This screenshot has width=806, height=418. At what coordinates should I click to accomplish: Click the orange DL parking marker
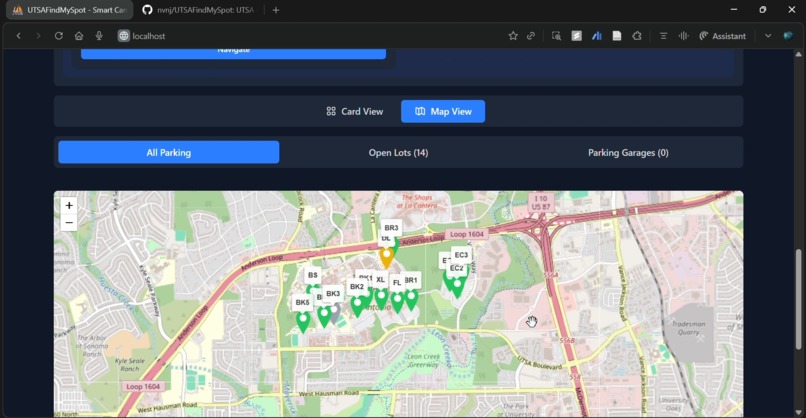coord(387,258)
